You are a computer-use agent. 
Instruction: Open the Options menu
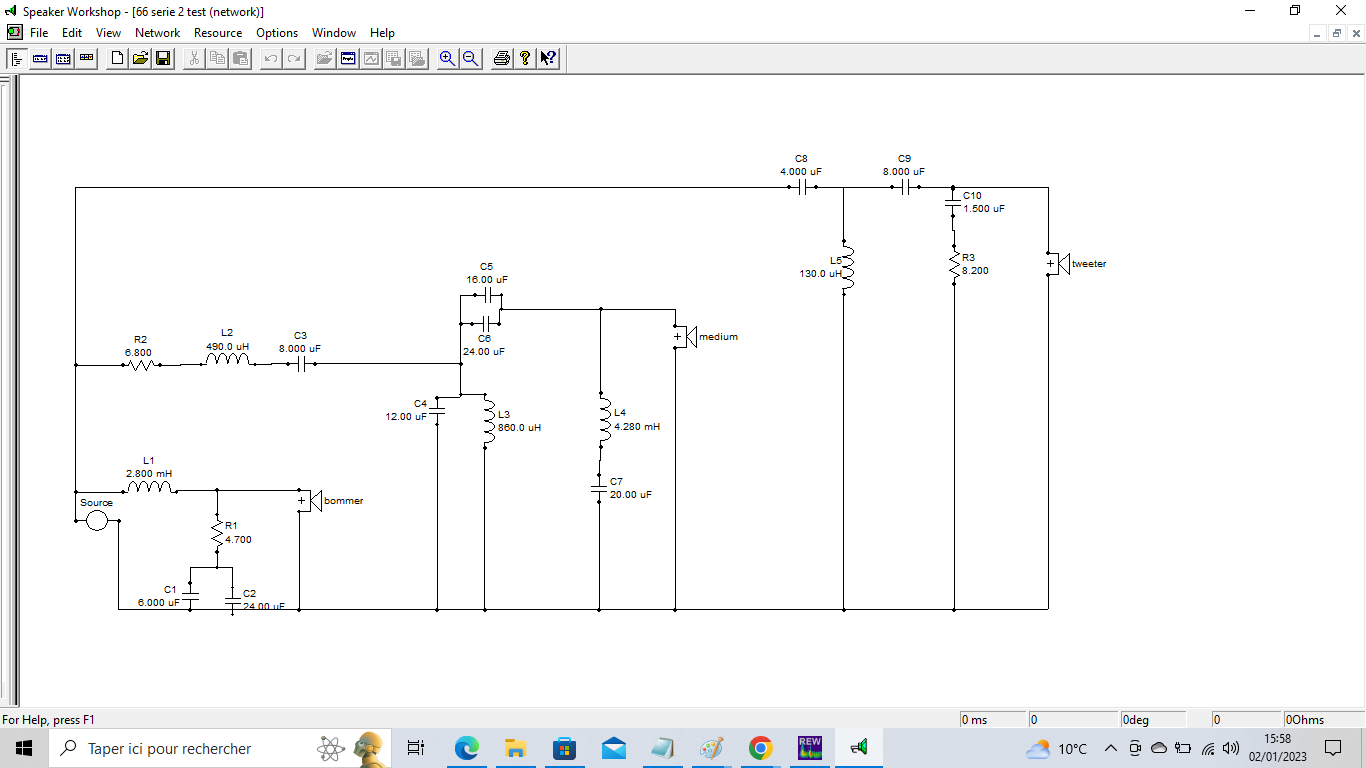click(x=277, y=33)
